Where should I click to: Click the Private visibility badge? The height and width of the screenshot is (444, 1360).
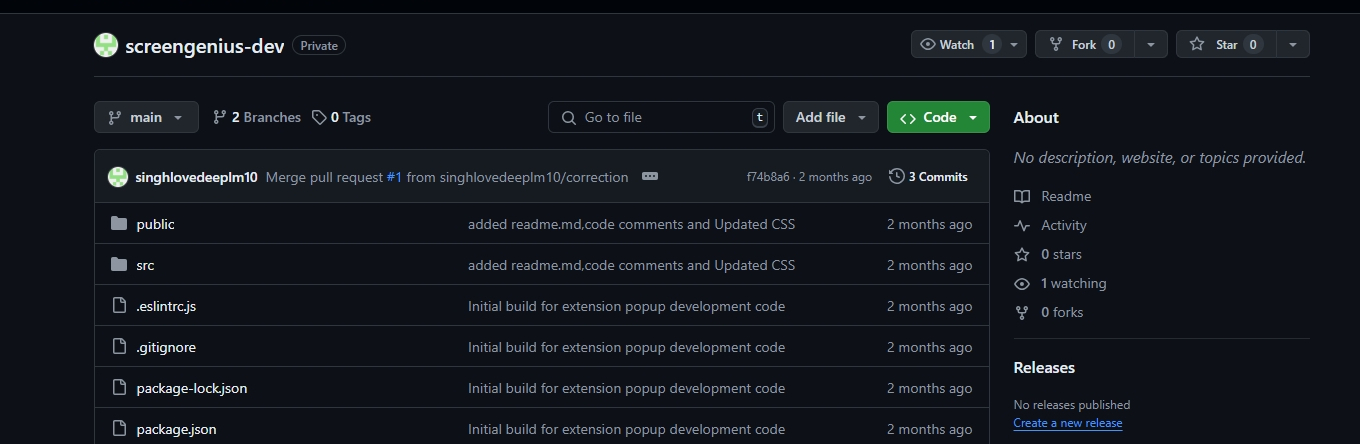[x=319, y=46]
